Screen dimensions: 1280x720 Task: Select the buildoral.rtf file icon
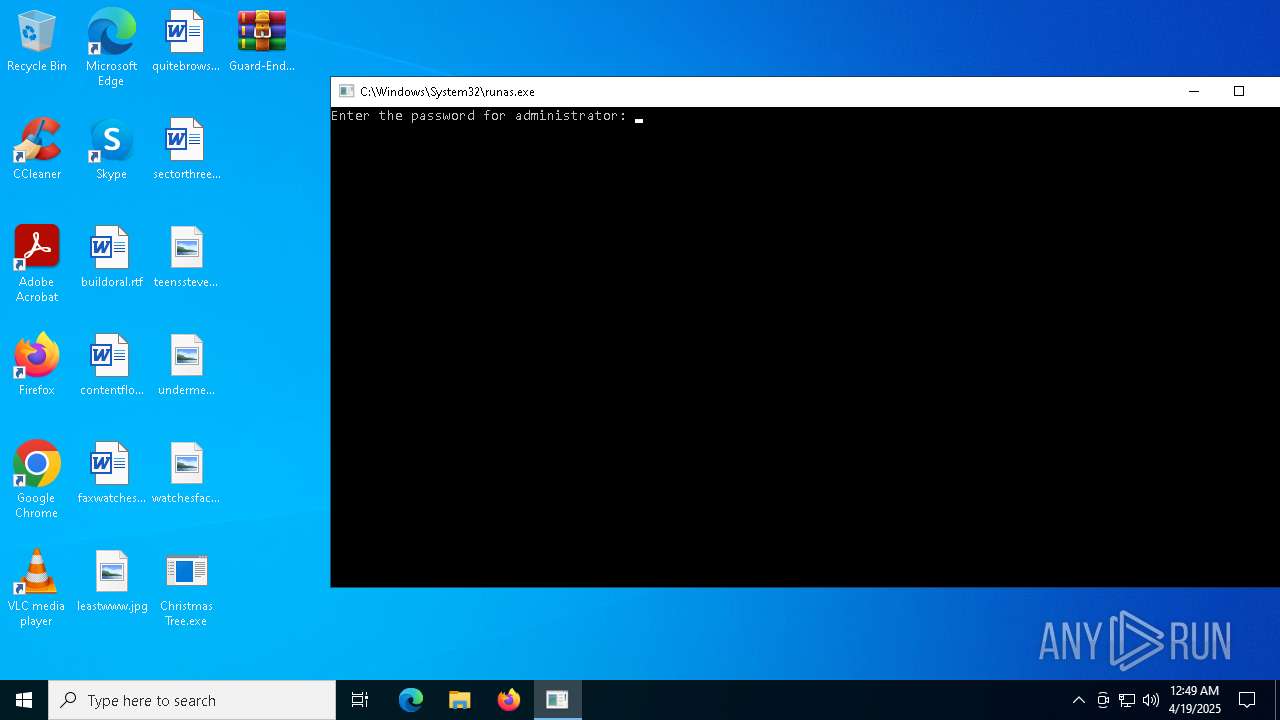click(111, 258)
